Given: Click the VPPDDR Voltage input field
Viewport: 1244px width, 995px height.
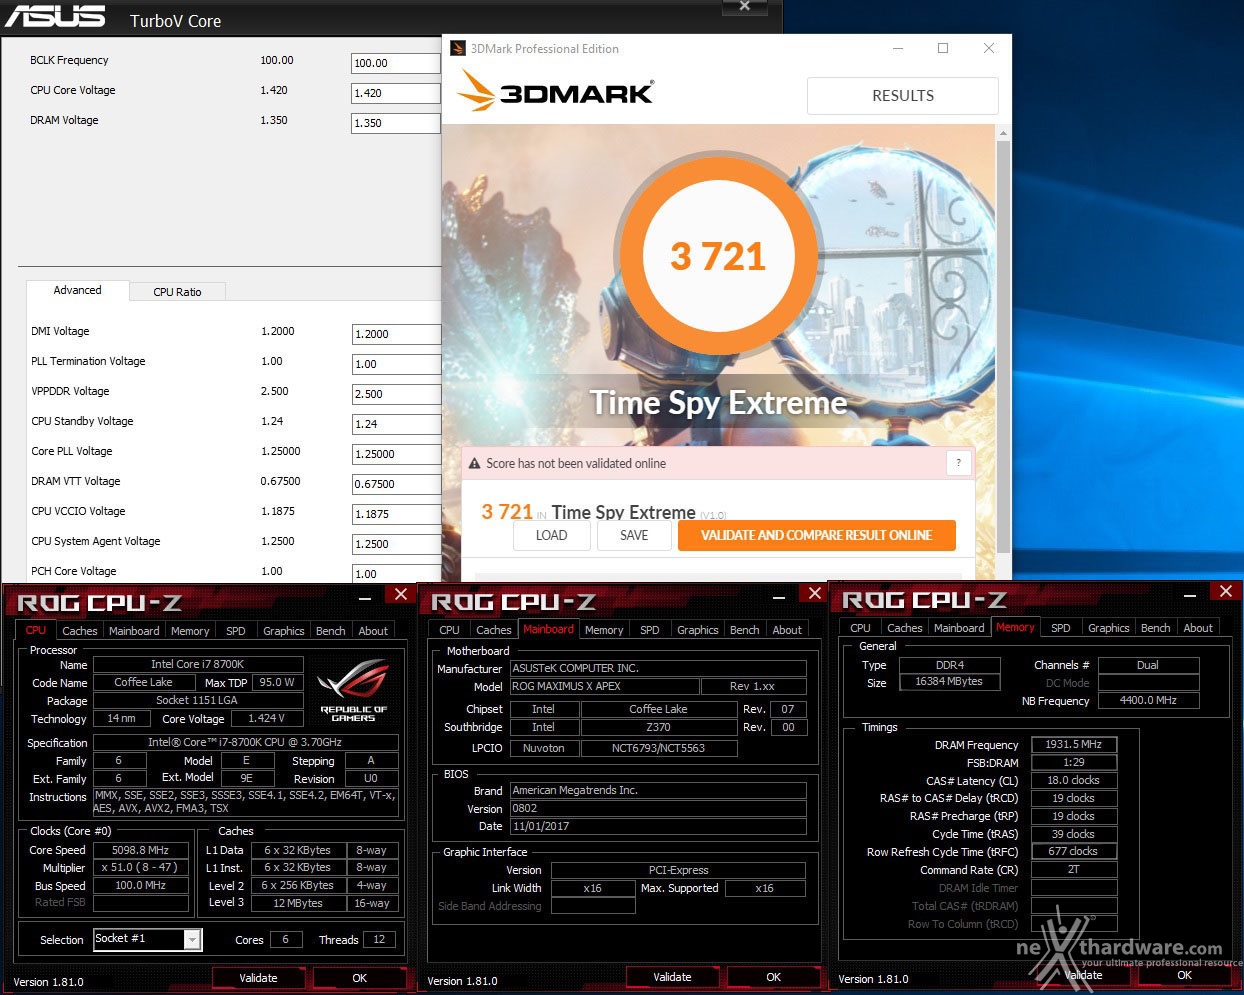Looking at the screenshot, I should [396, 394].
